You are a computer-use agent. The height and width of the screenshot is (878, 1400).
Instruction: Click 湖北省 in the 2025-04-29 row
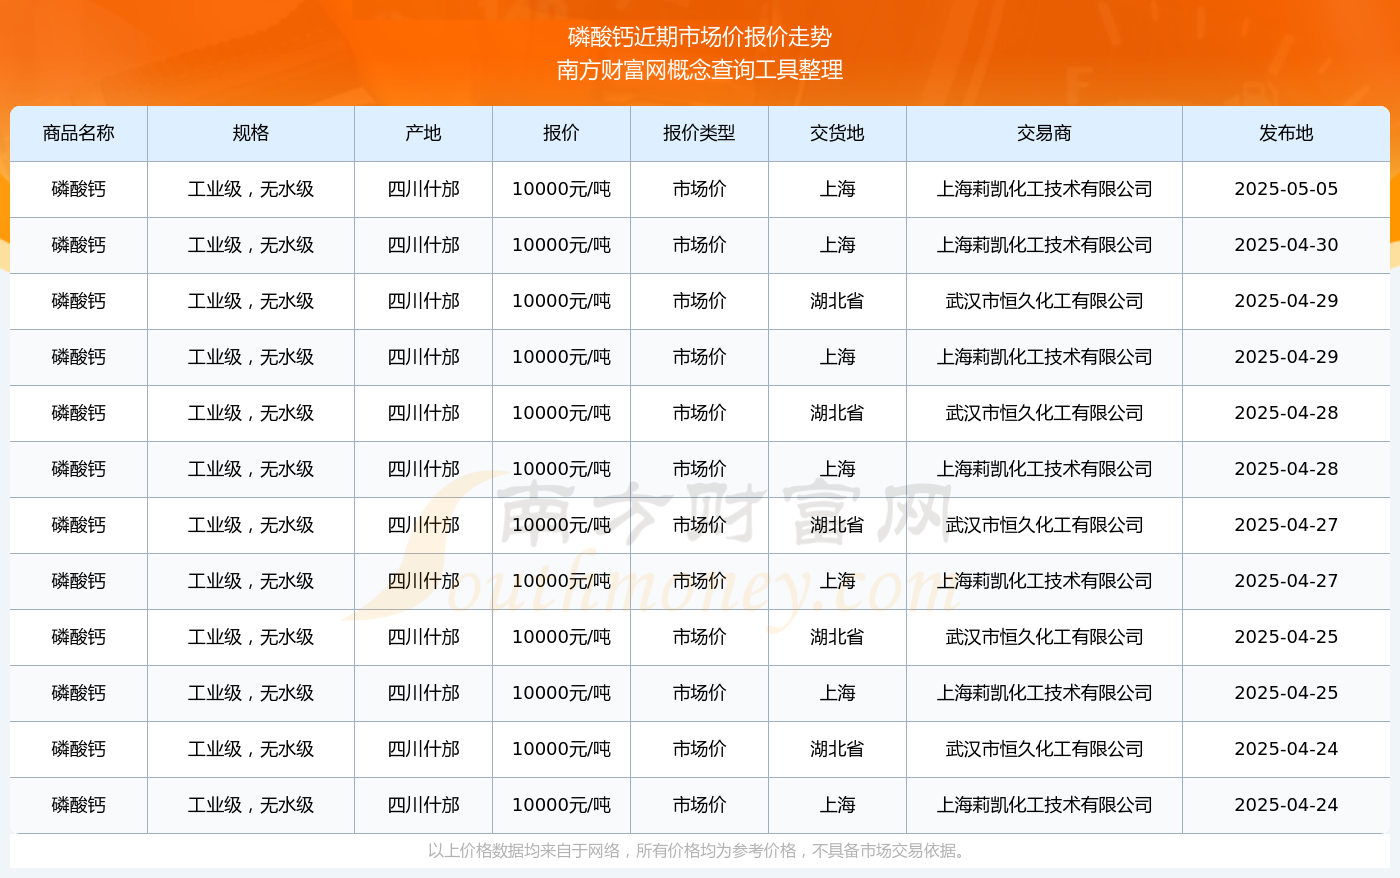[837, 301]
